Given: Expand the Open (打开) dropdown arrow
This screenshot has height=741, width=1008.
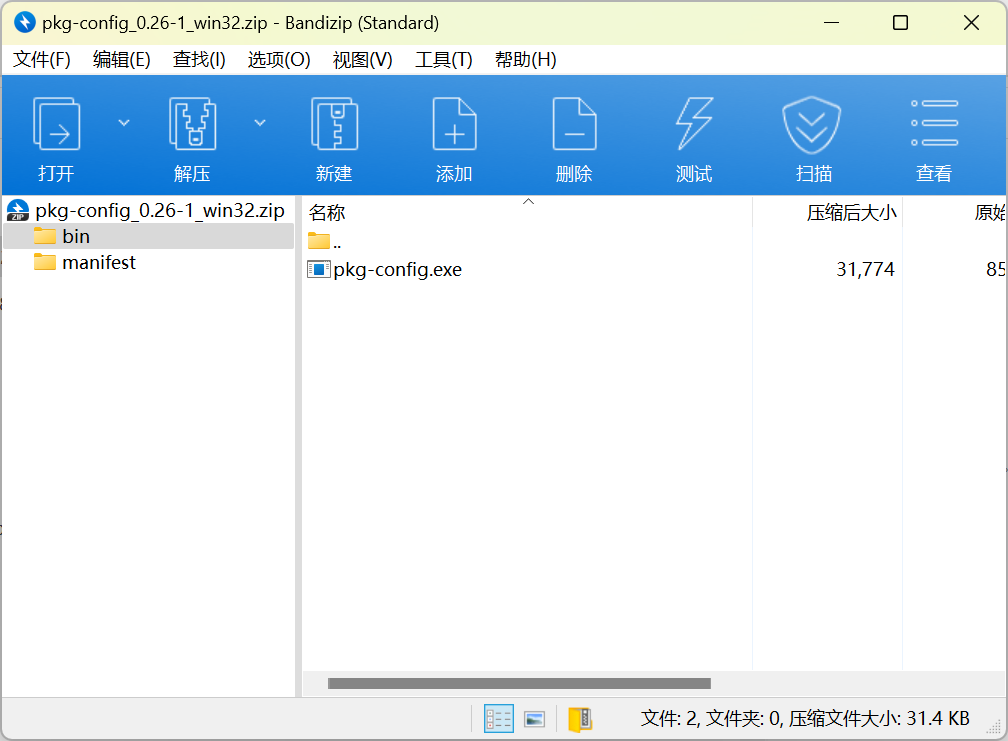Looking at the screenshot, I should click(x=124, y=123).
